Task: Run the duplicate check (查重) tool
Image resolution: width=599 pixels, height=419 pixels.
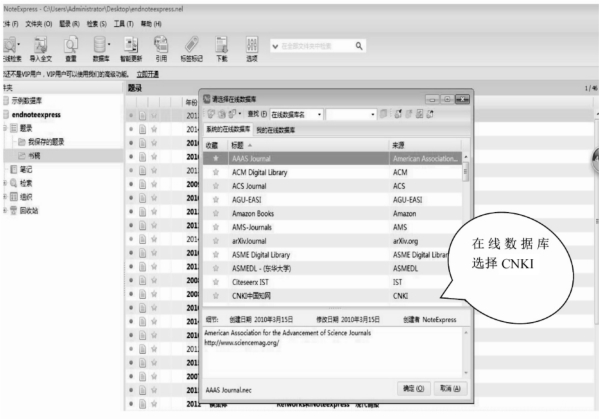Action: 71,49
